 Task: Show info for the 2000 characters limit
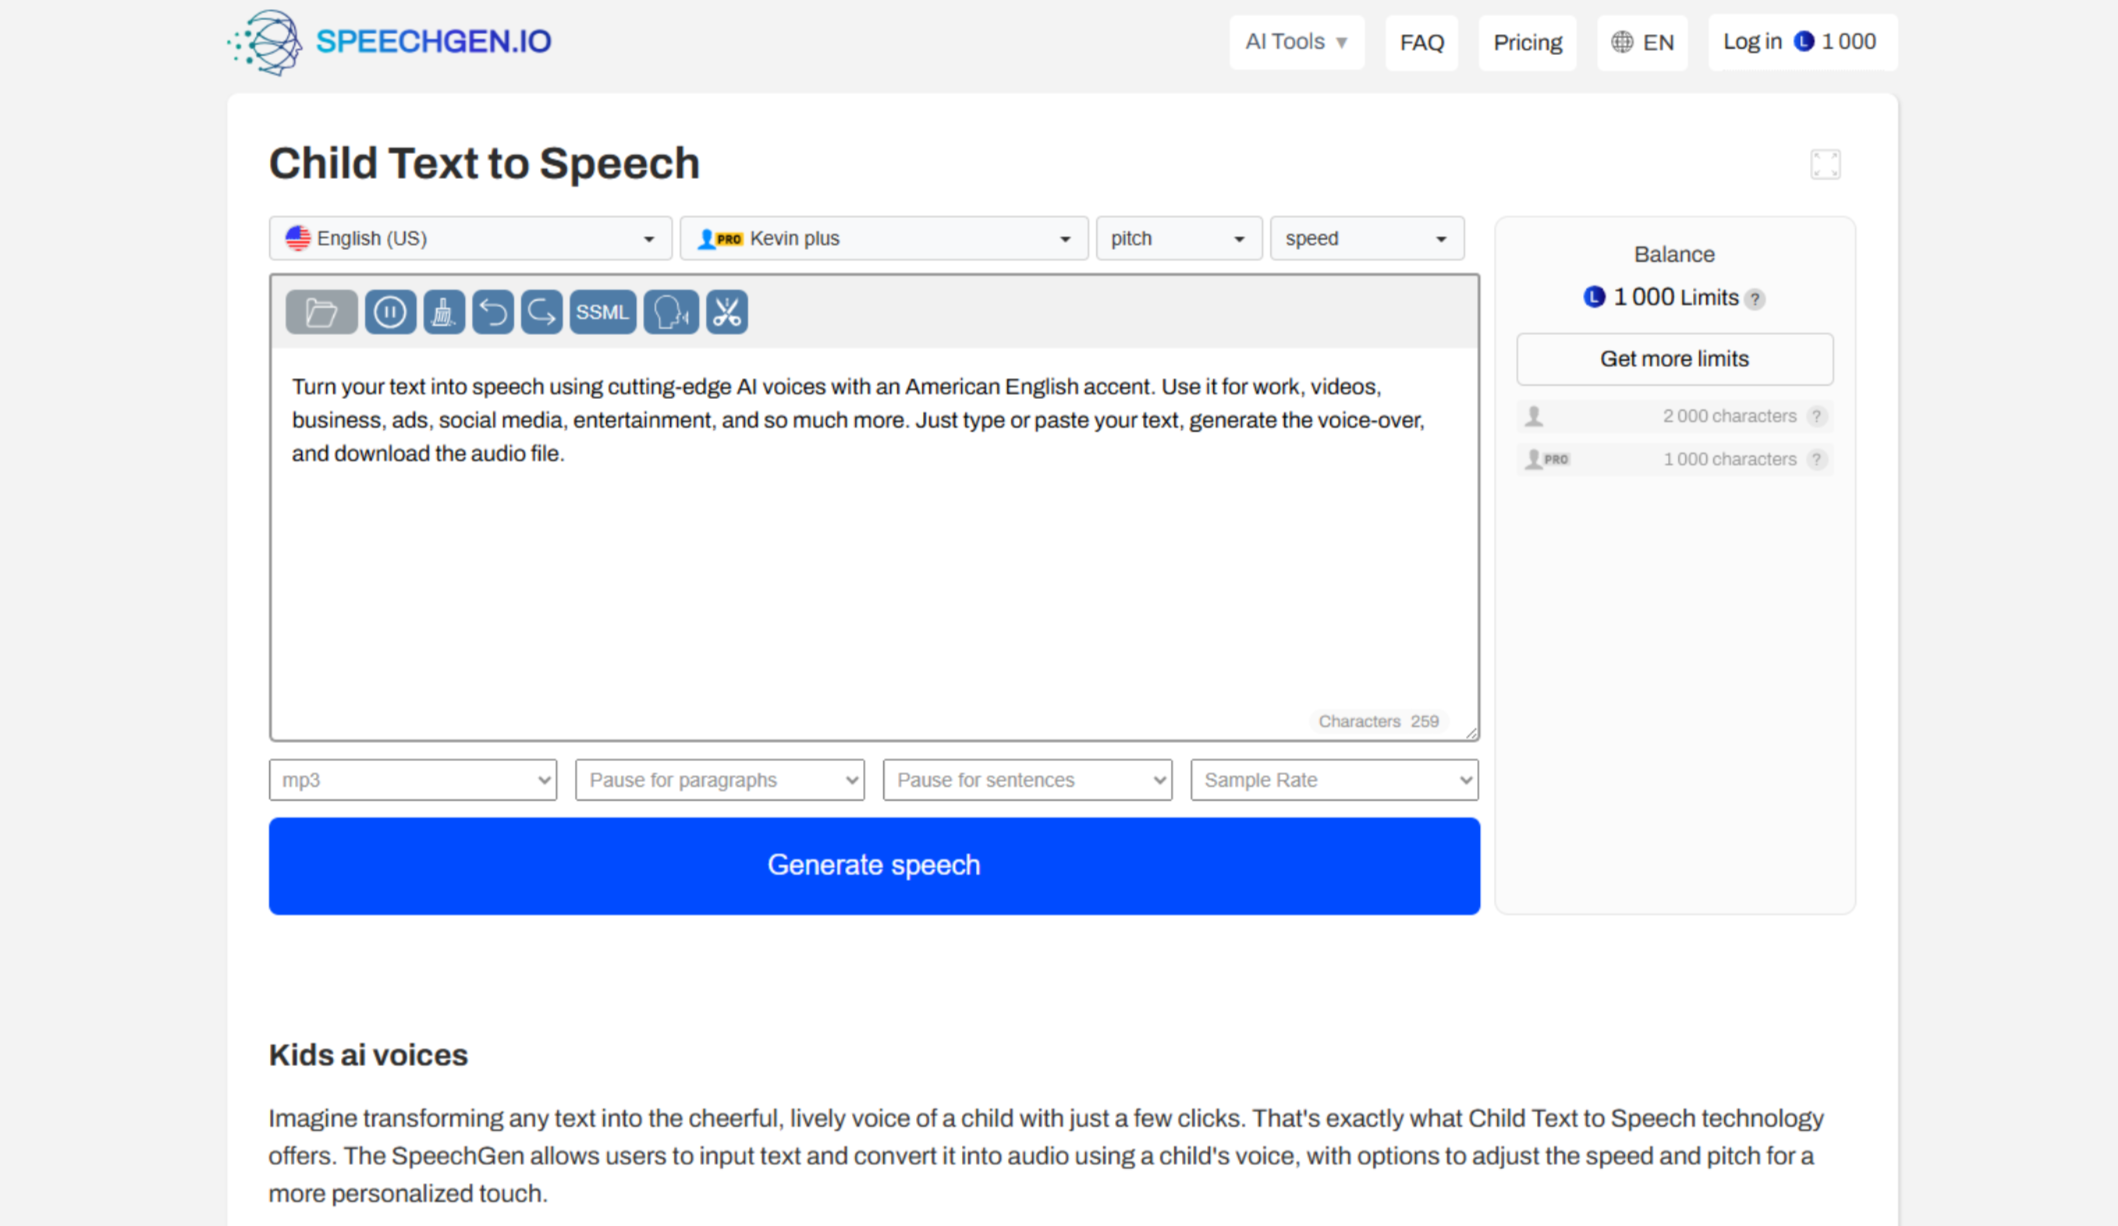(x=1818, y=416)
